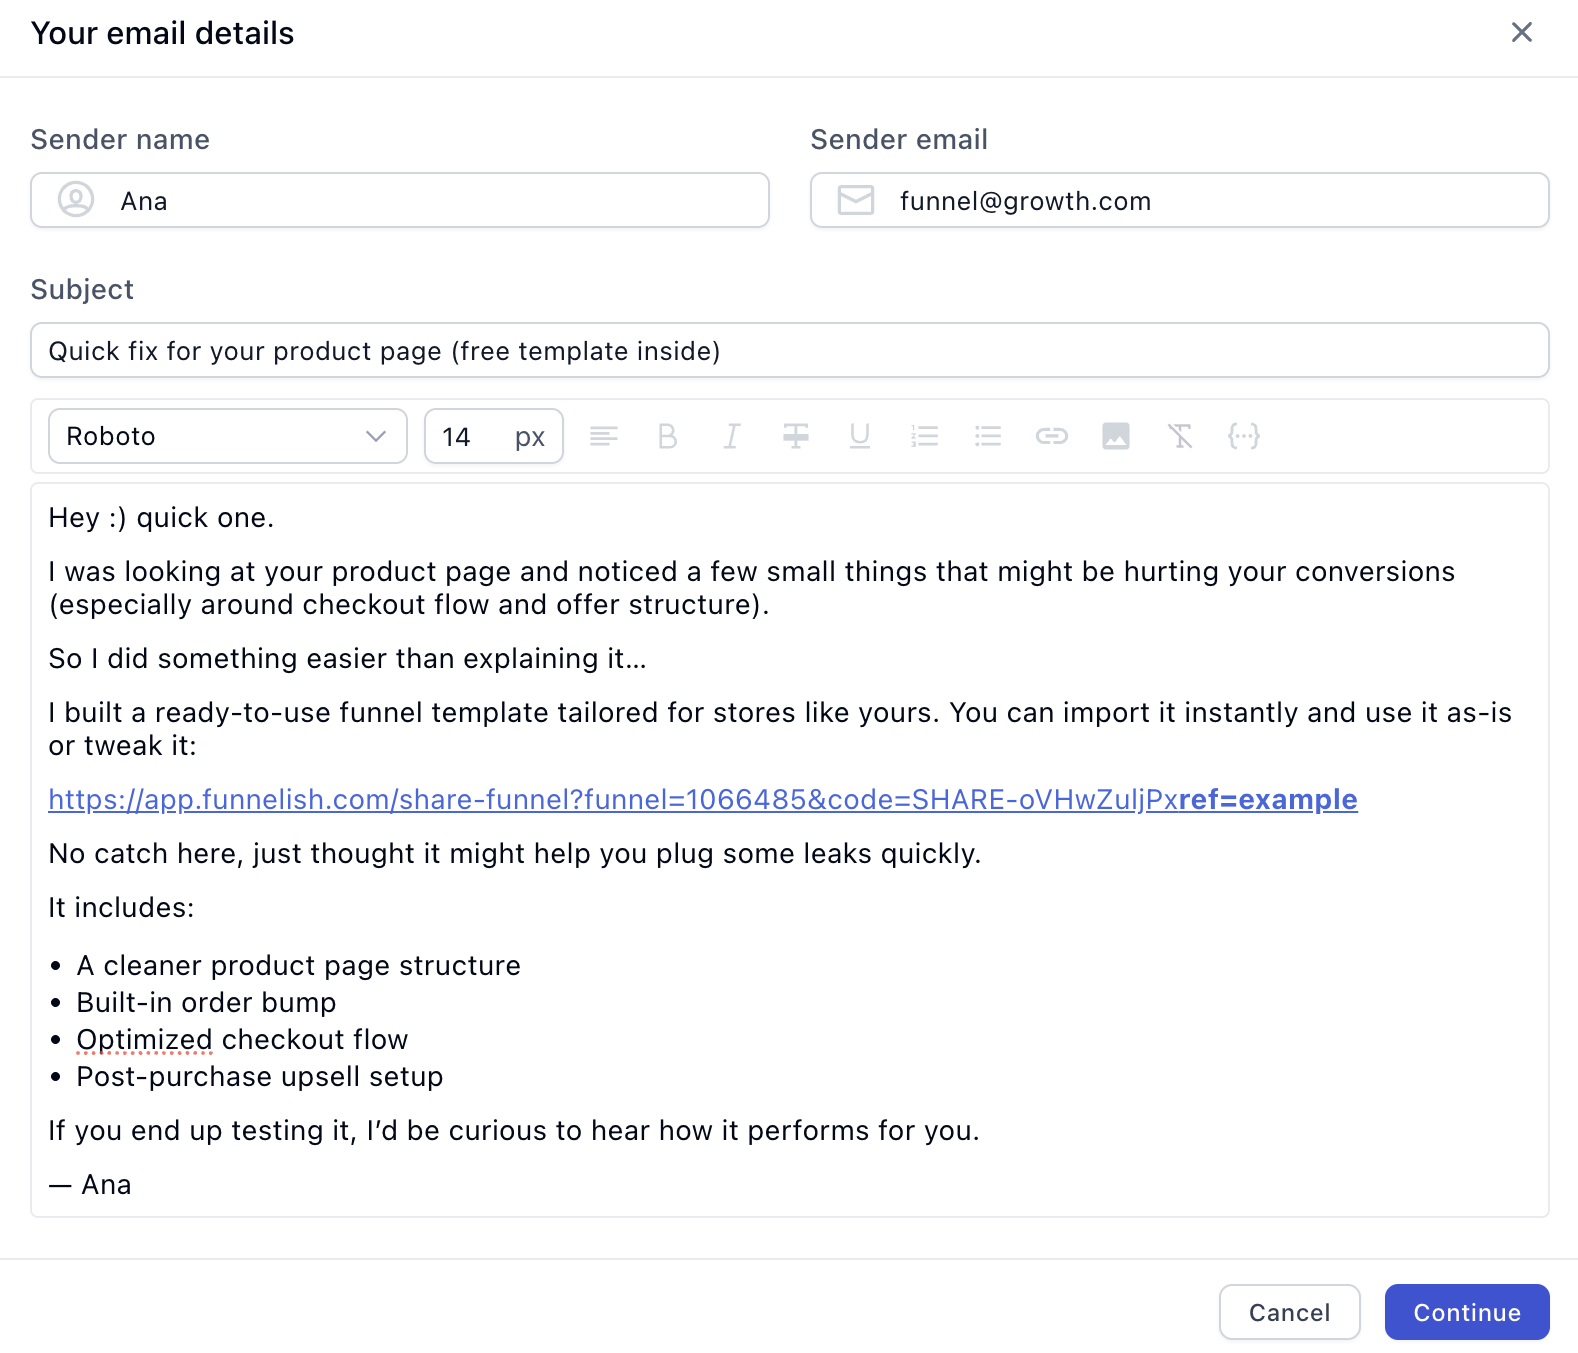Insert an image into the email
The width and height of the screenshot is (1578, 1353).
1116,436
